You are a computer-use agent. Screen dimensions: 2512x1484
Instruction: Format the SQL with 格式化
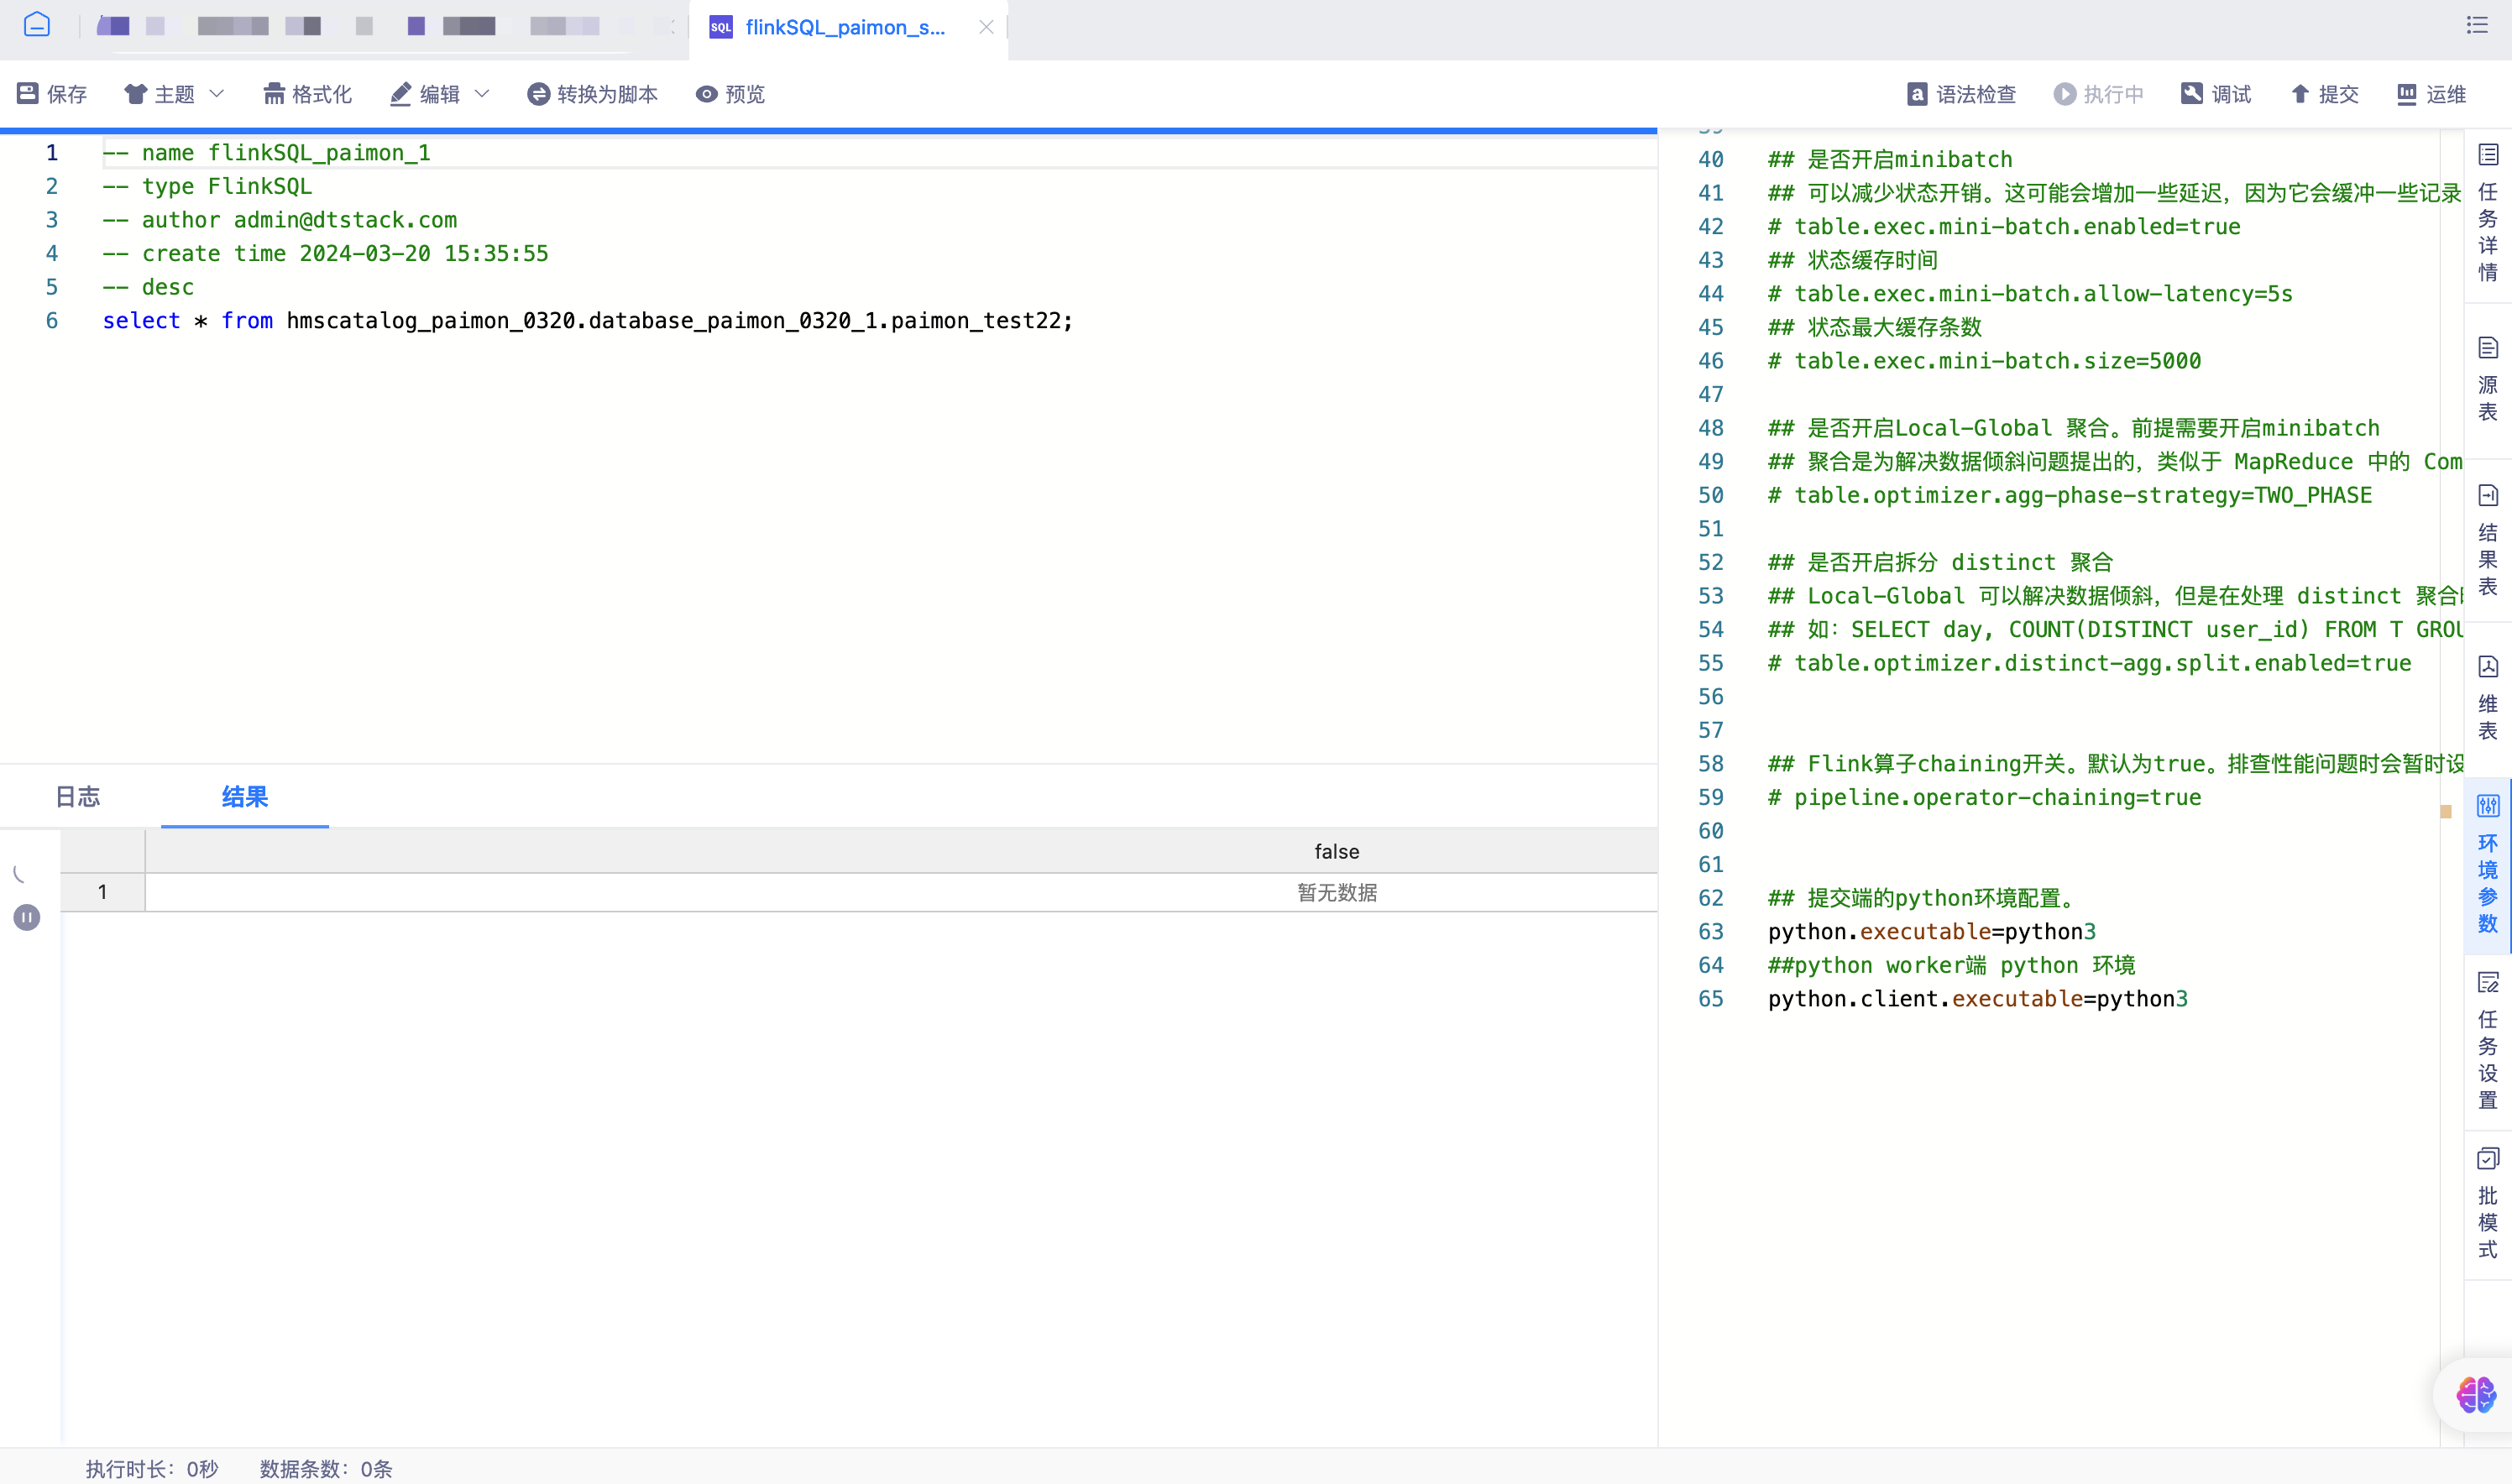coord(307,94)
